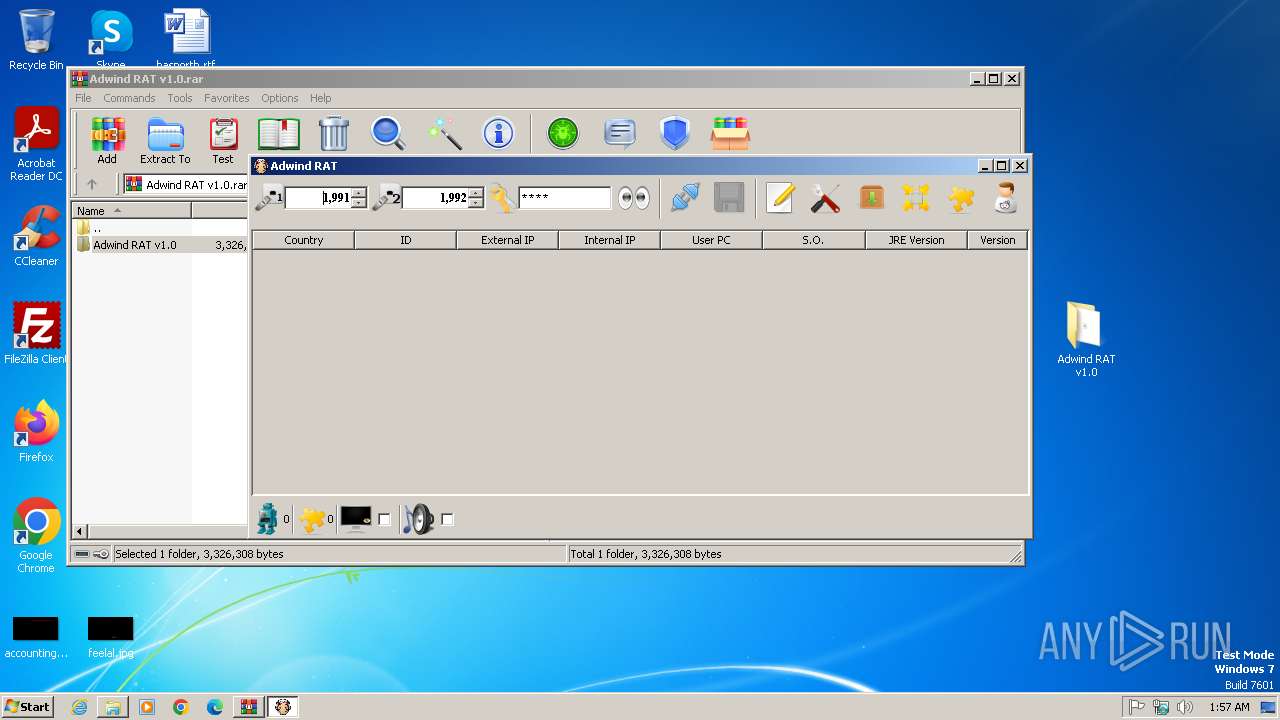
Task: Click the pencil notepad edit icon
Action: [x=779, y=198]
